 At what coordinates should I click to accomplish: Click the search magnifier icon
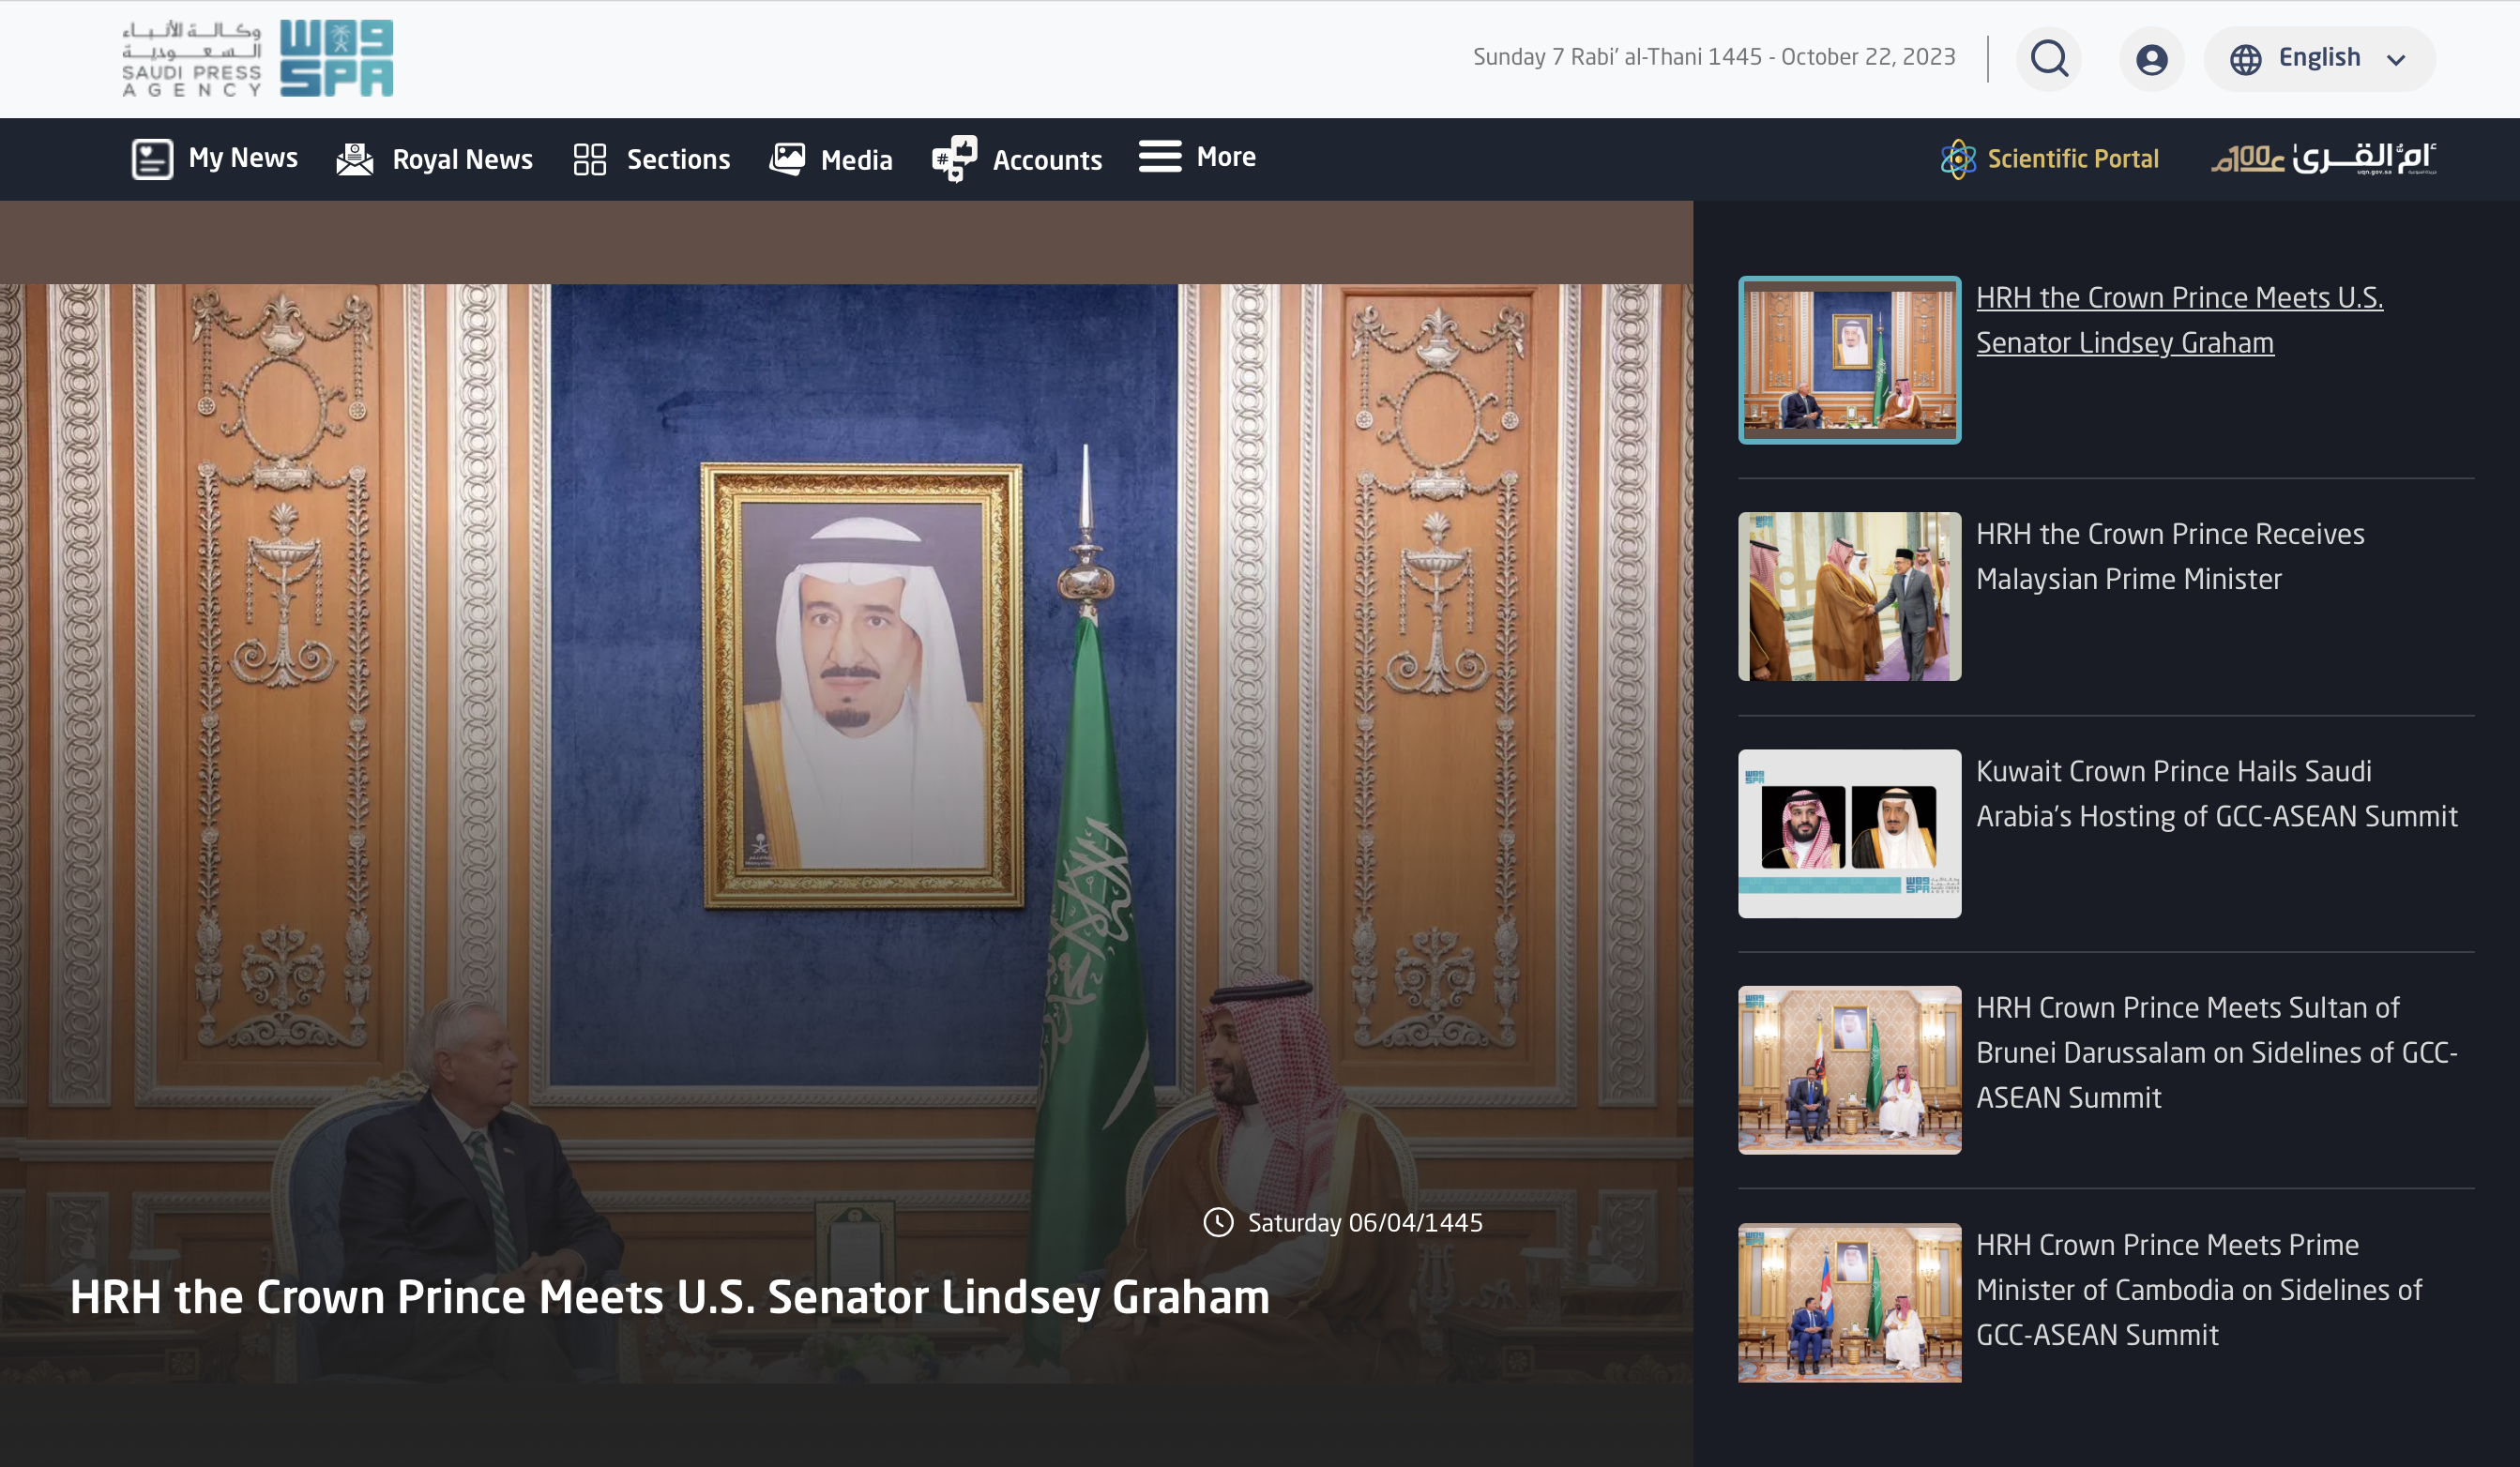(2049, 58)
